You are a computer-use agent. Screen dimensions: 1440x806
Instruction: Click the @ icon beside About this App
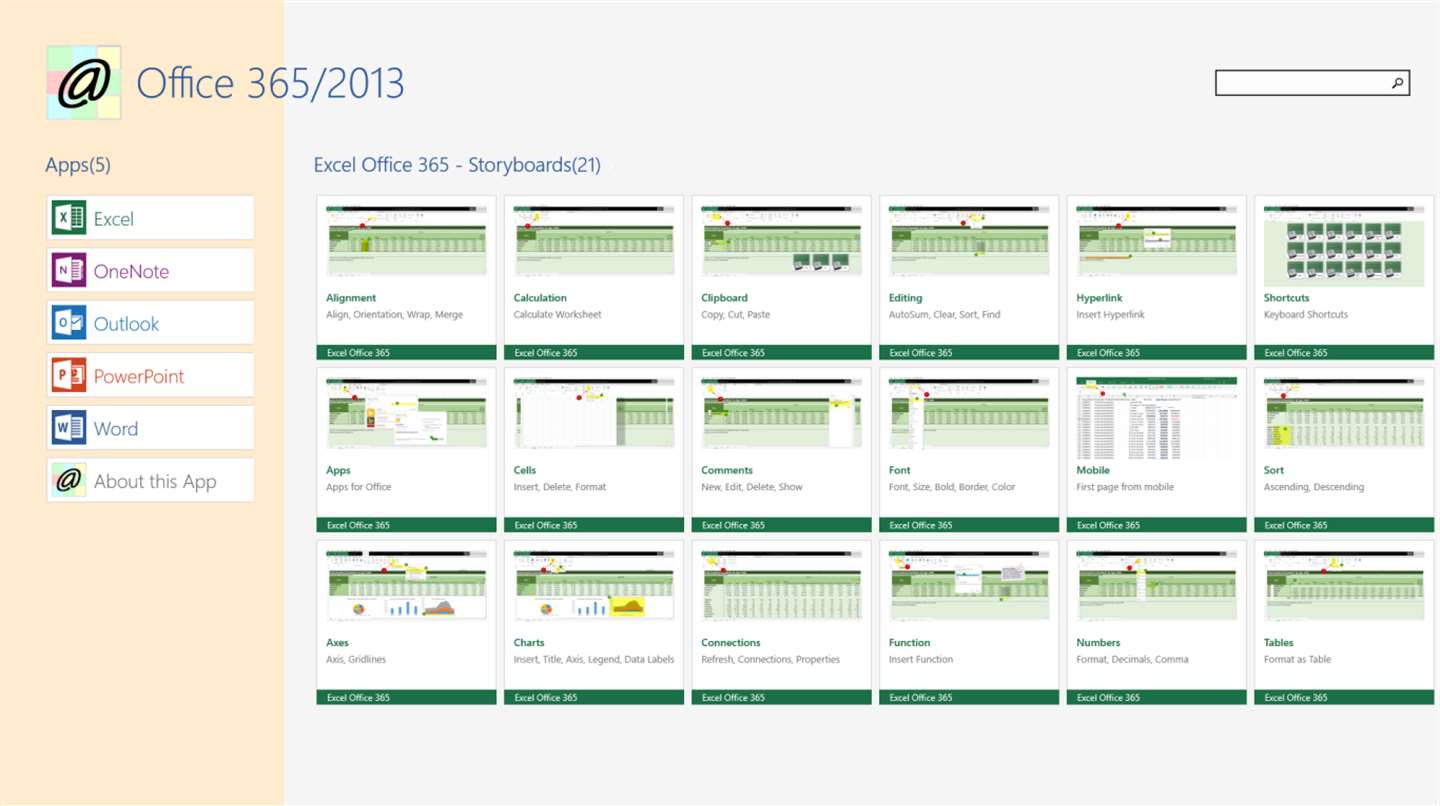tap(69, 480)
